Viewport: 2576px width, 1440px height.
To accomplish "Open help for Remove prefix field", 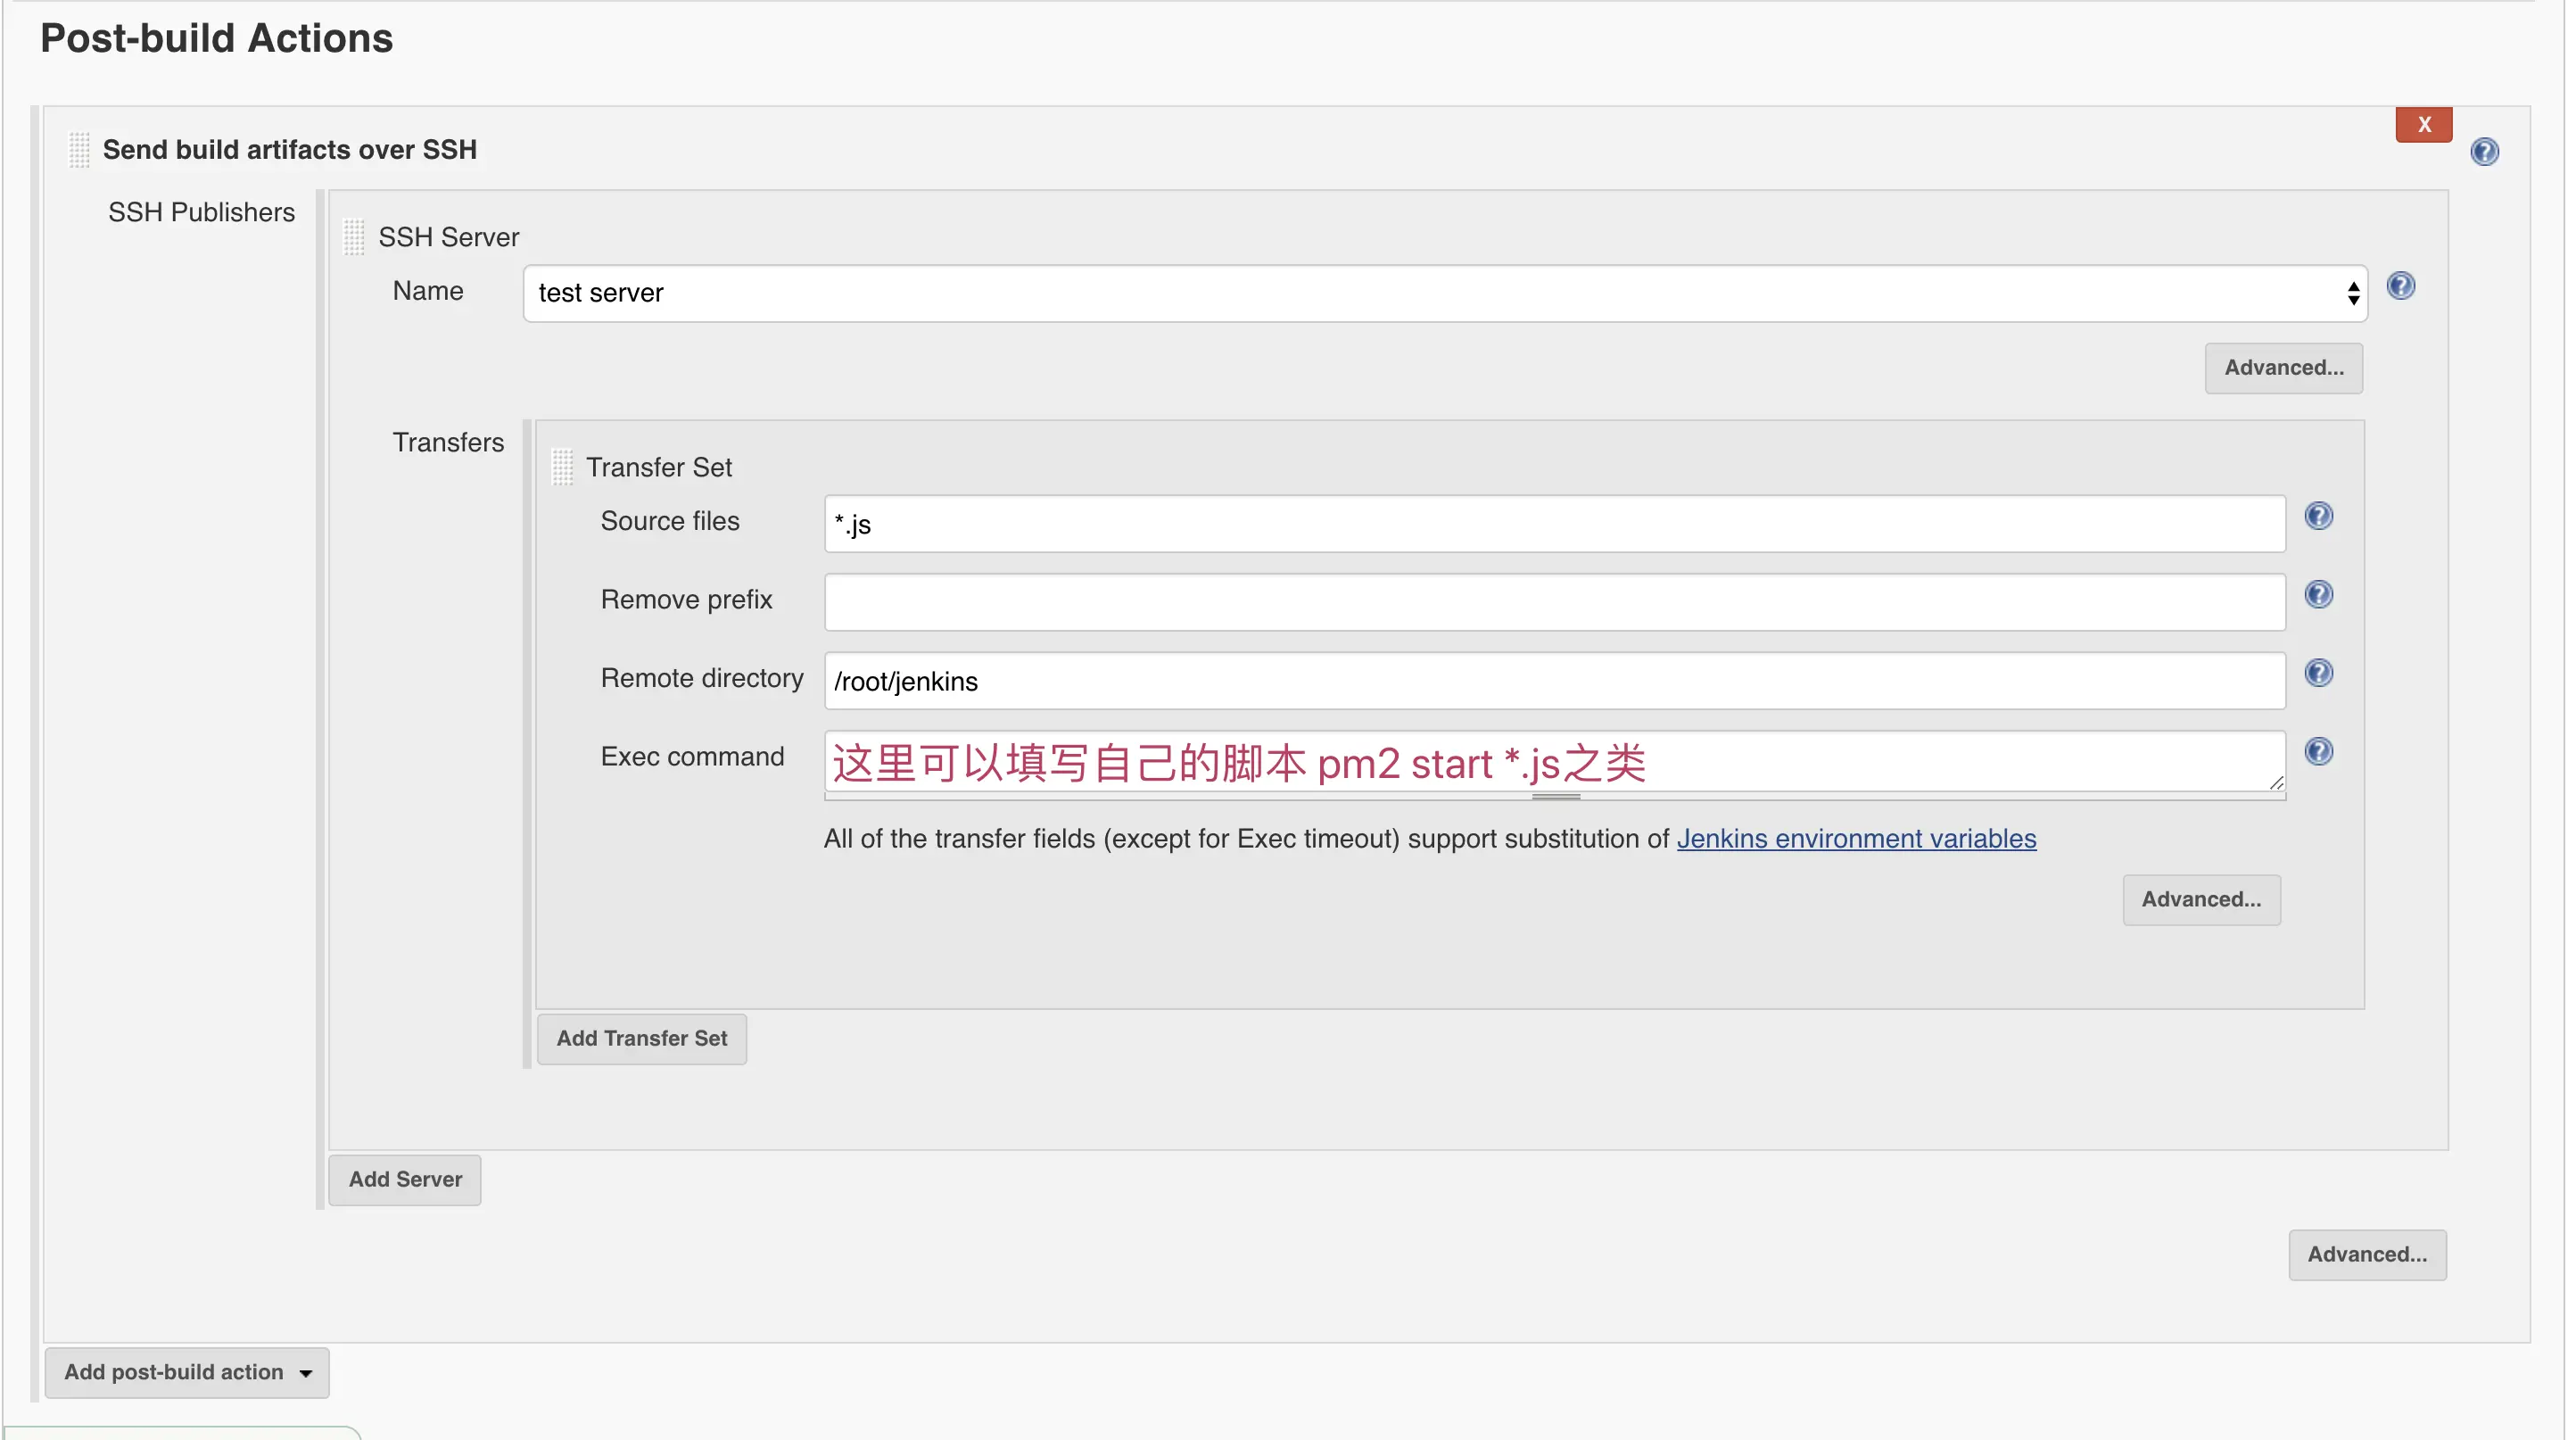I will click(x=2318, y=594).
